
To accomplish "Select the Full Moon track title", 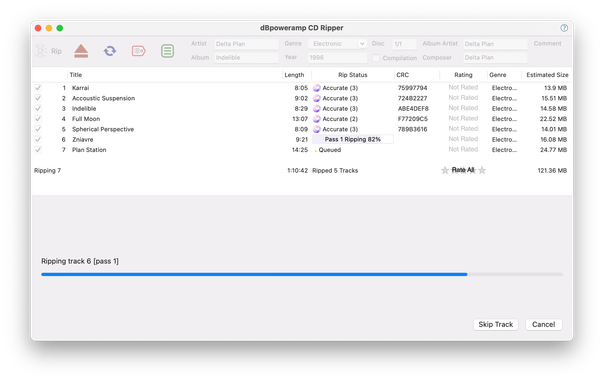I will tap(86, 119).
